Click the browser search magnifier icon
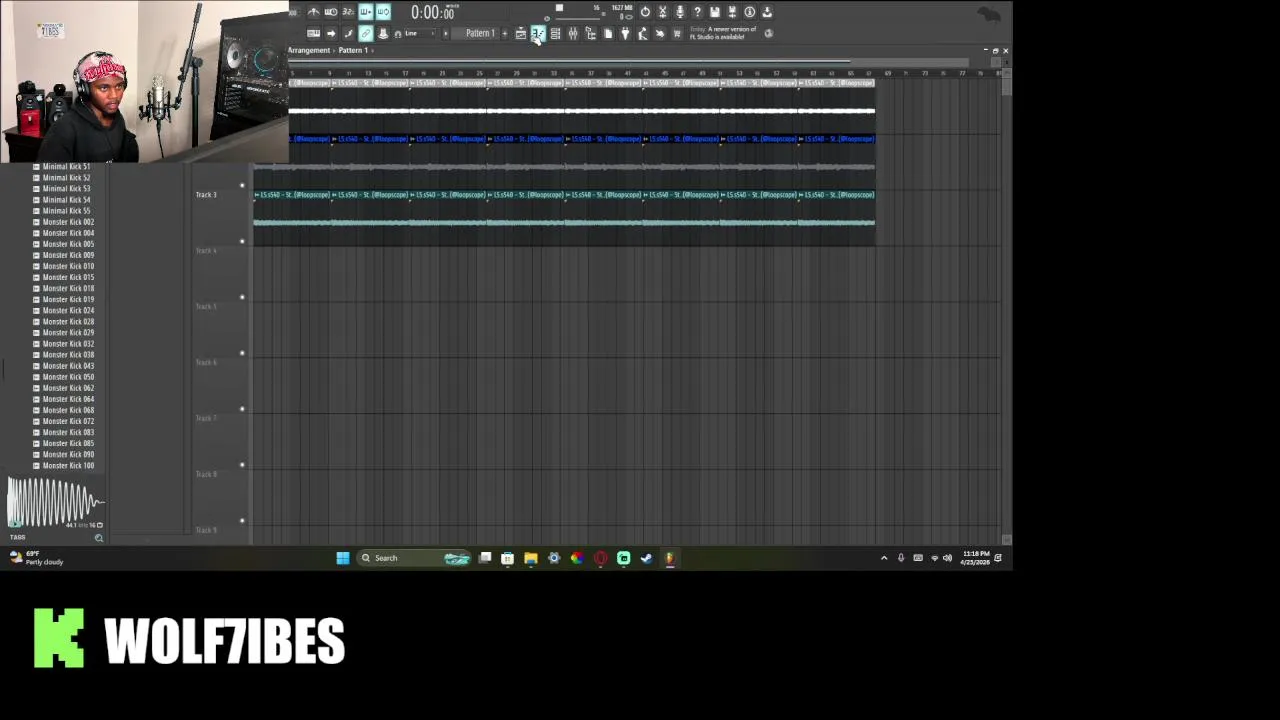This screenshot has width=1280, height=720. (x=98, y=538)
